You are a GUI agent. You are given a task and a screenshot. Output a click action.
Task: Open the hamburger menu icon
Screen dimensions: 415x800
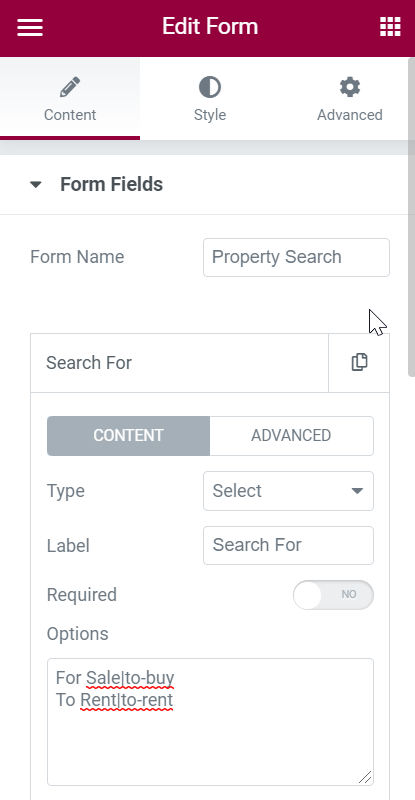(30, 27)
